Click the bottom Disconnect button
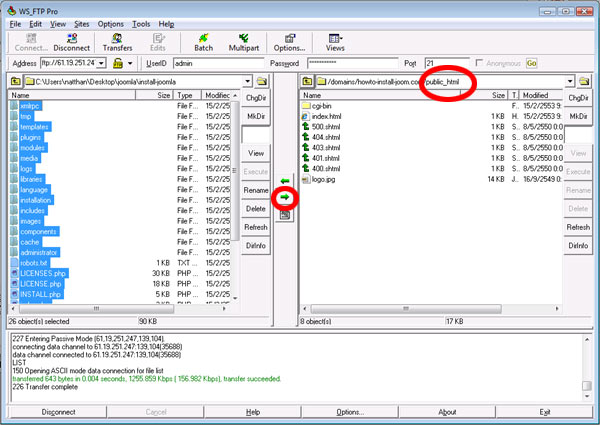The width and height of the screenshot is (600, 425). (x=58, y=412)
